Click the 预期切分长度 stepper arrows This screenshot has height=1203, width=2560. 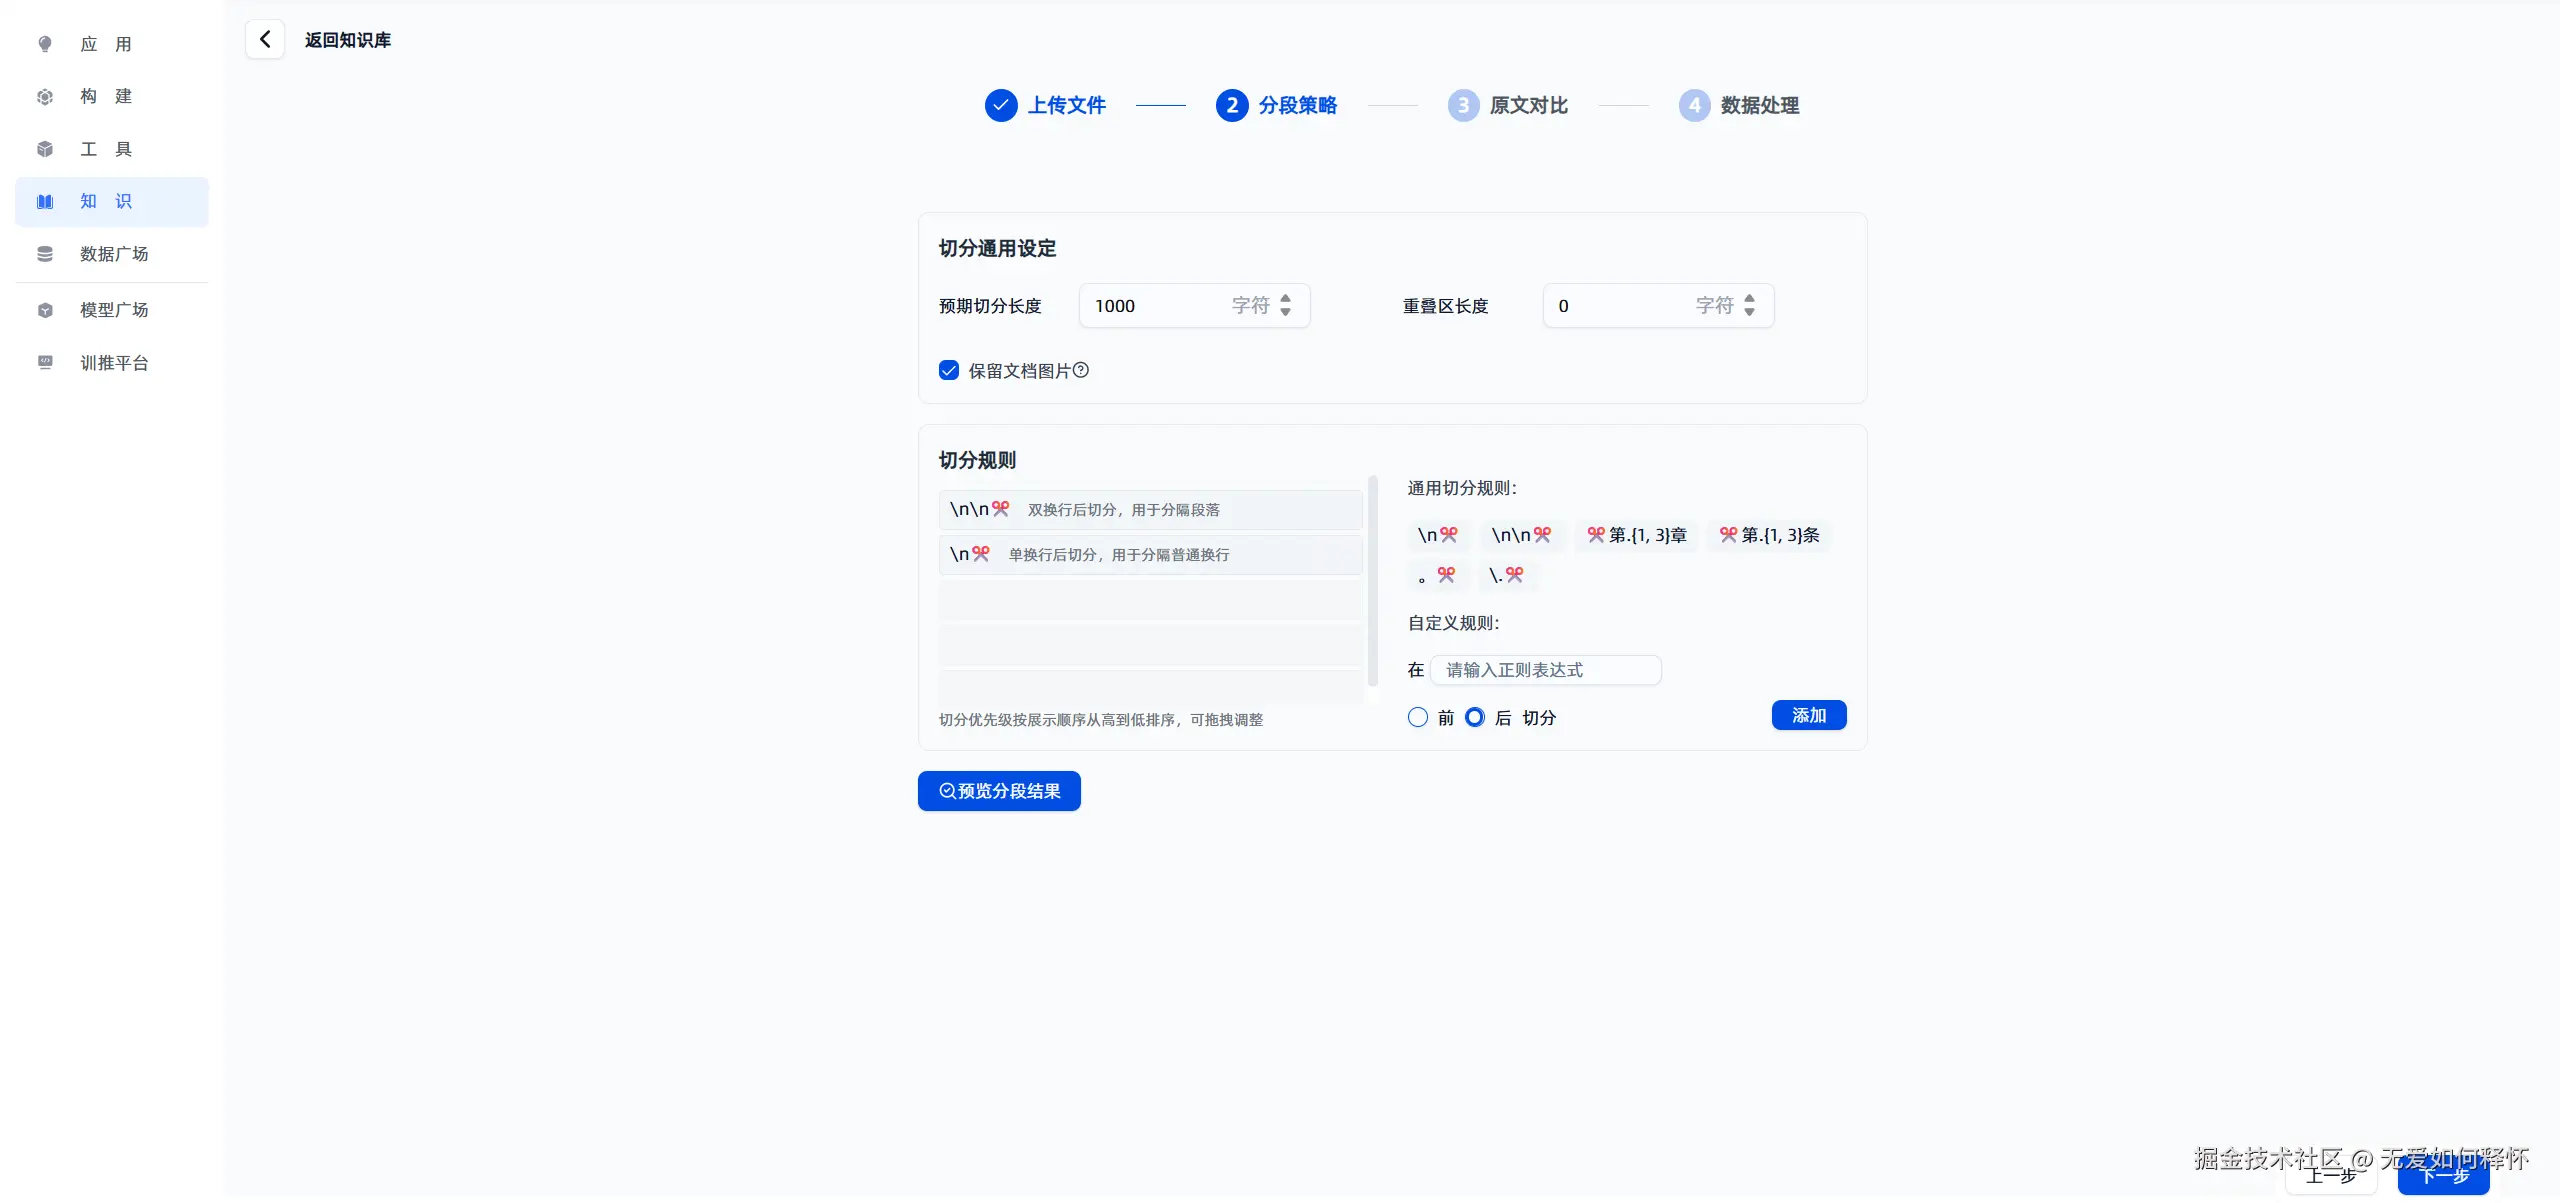pos(1286,305)
